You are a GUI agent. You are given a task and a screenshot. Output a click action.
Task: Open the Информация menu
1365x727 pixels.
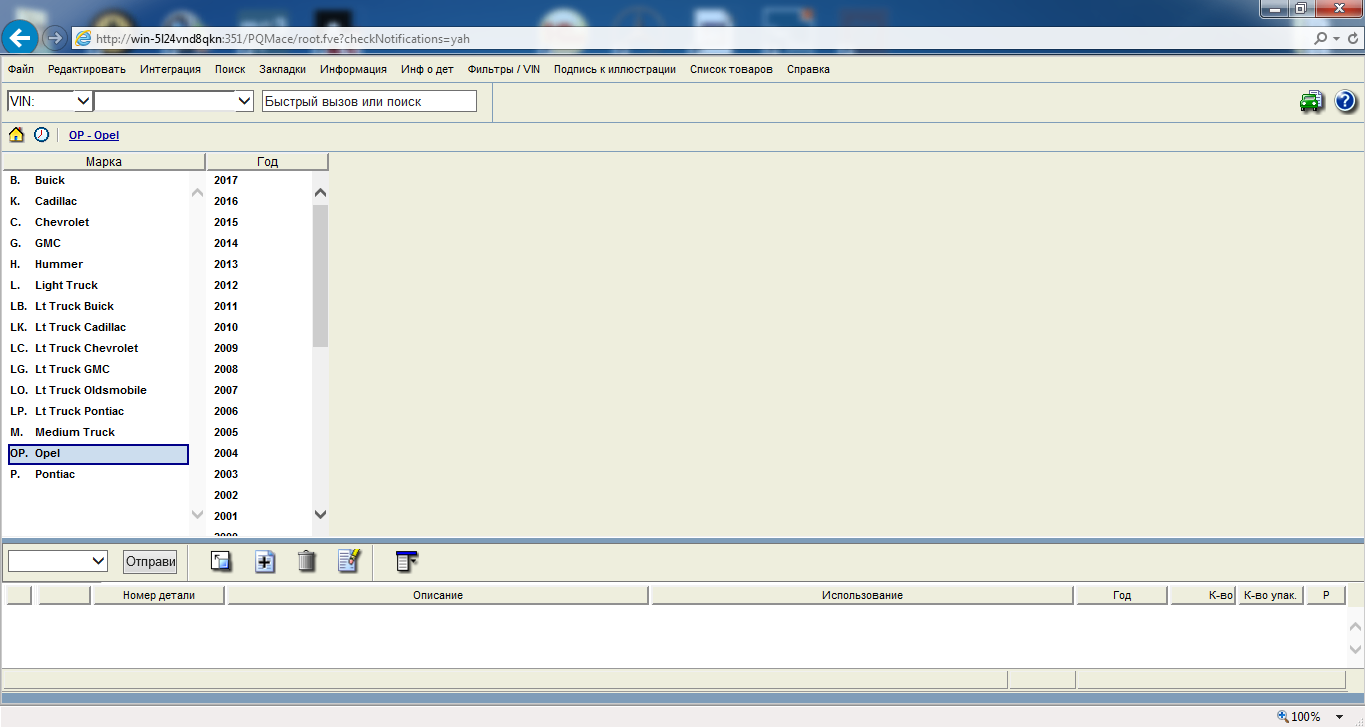click(x=354, y=69)
